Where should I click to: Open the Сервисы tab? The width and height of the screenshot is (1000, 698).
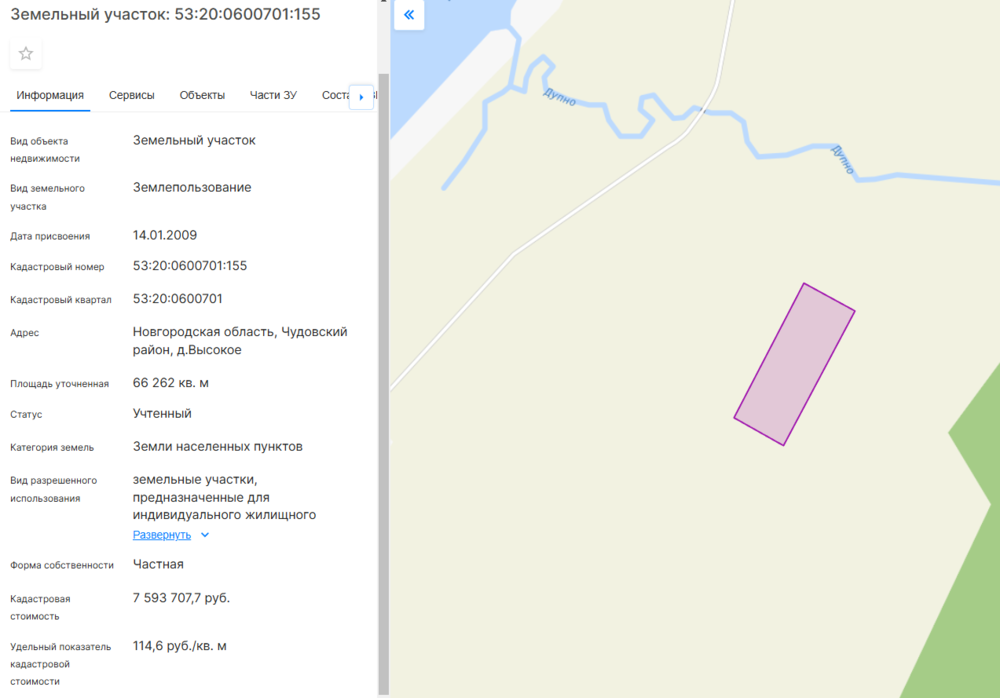pyautogui.click(x=132, y=96)
